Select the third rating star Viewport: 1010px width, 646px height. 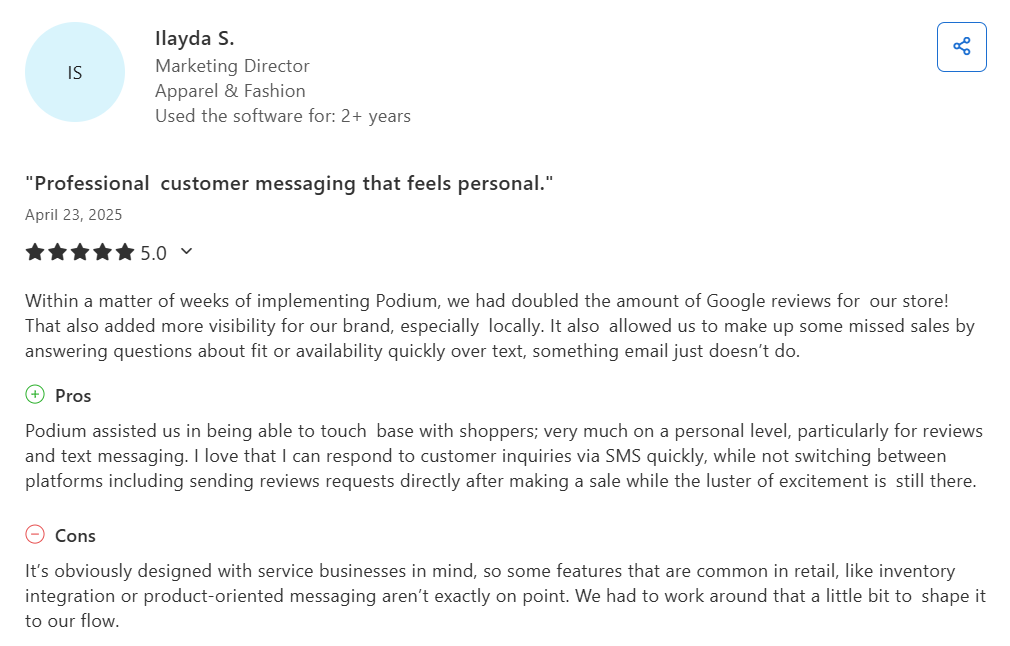(80, 252)
